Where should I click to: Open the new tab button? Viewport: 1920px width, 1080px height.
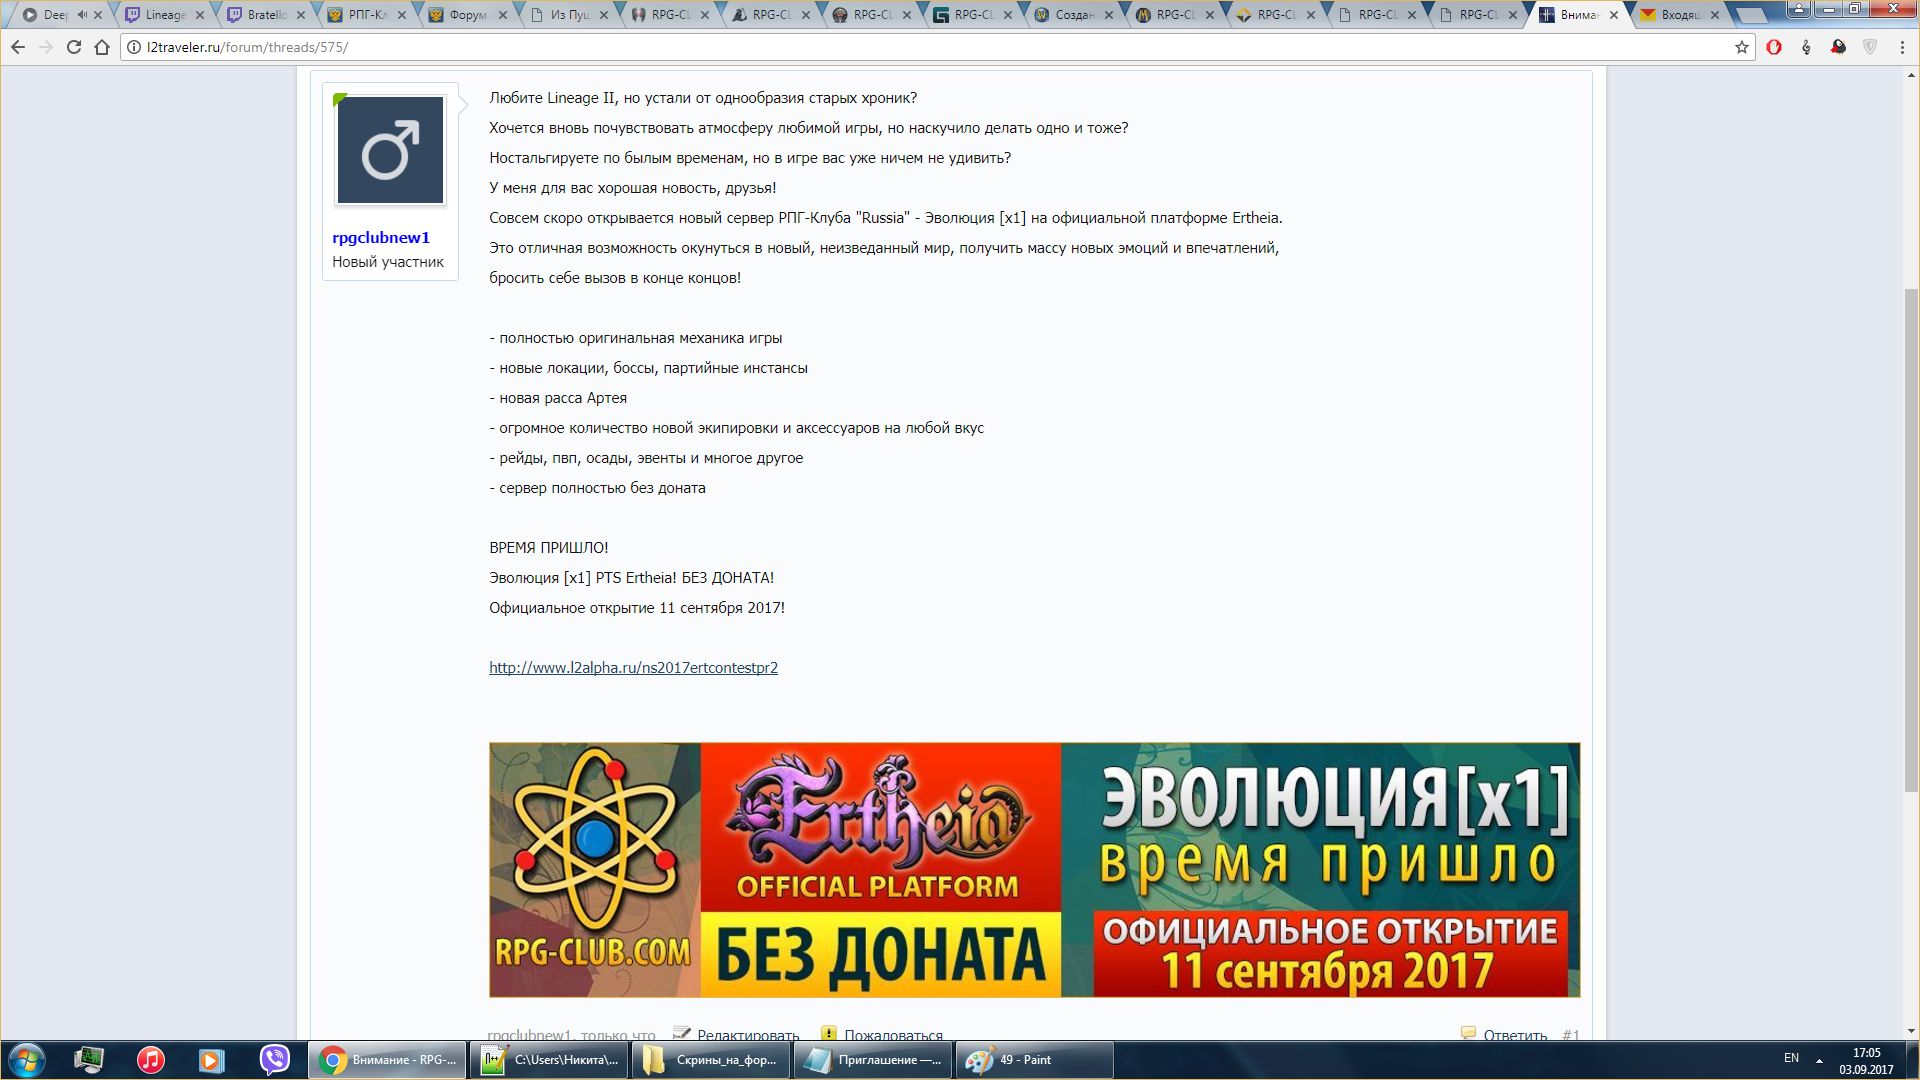point(1751,15)
